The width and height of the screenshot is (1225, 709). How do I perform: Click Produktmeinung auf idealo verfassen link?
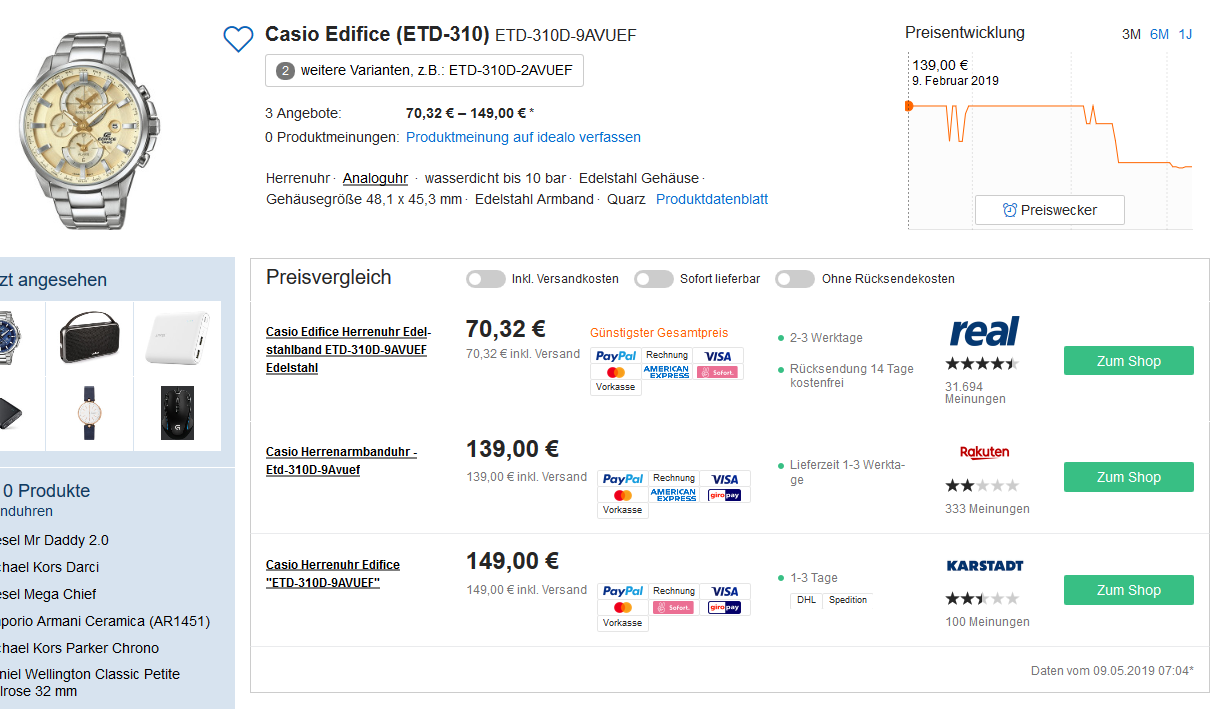pyautogui.click(x=523, y=137)
